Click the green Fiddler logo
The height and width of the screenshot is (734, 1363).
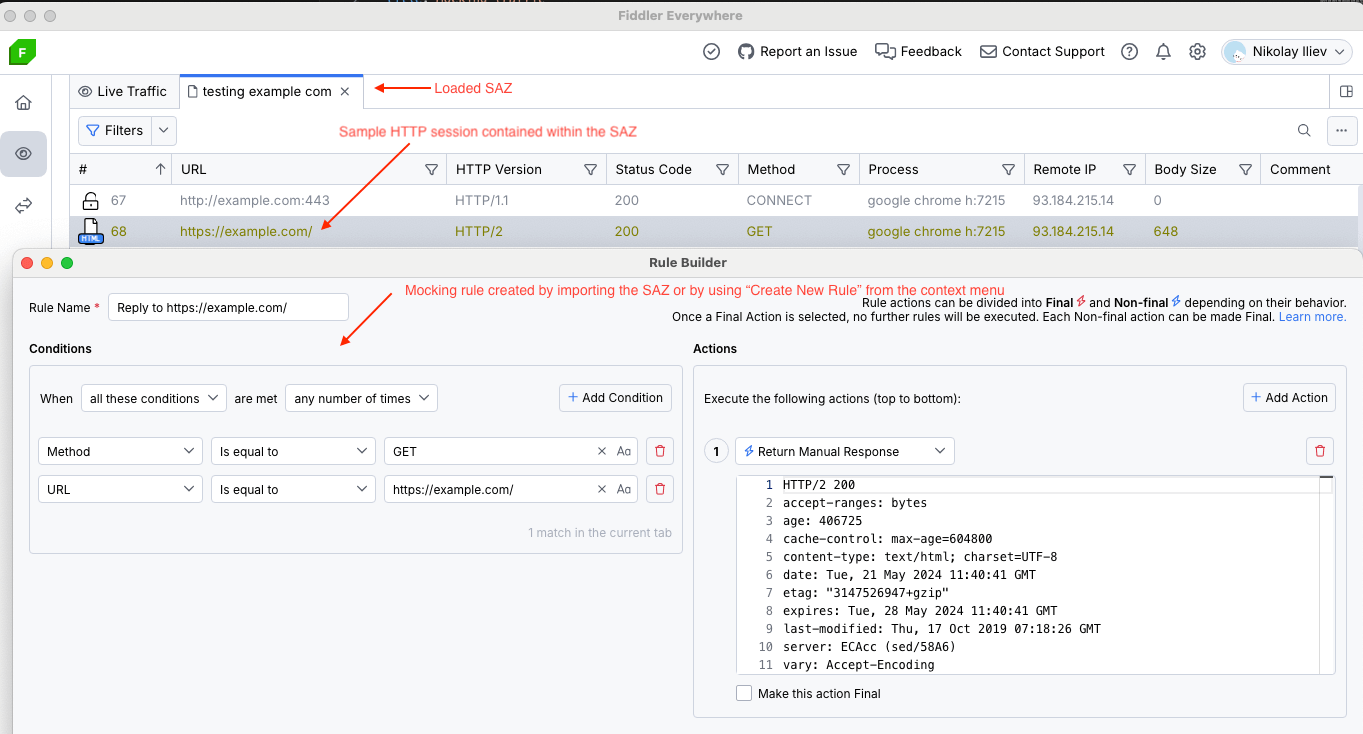[x=22, y=51]
